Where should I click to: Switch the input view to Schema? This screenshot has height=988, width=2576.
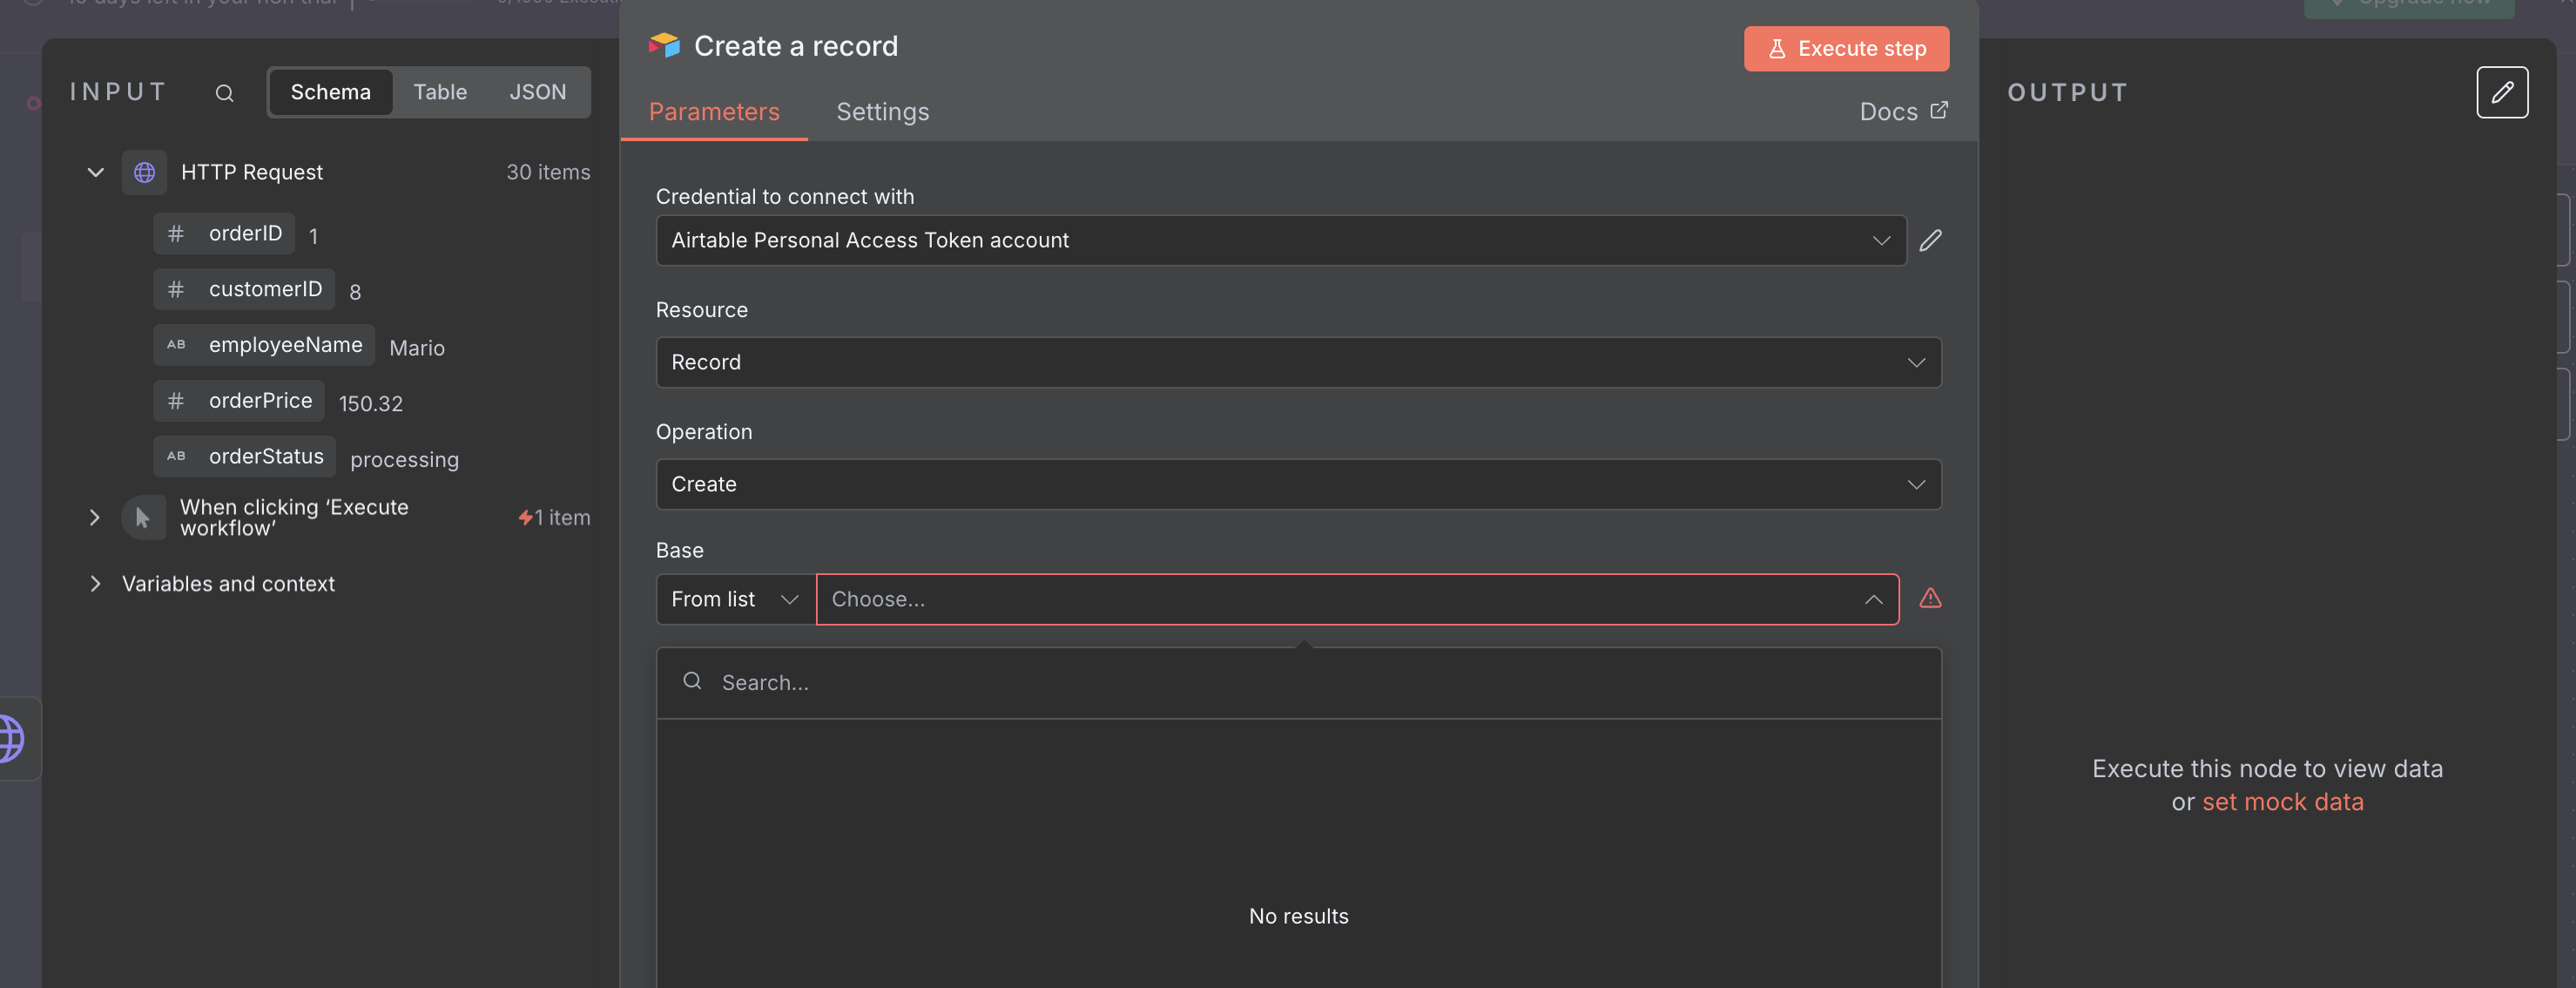pos(330,92)
